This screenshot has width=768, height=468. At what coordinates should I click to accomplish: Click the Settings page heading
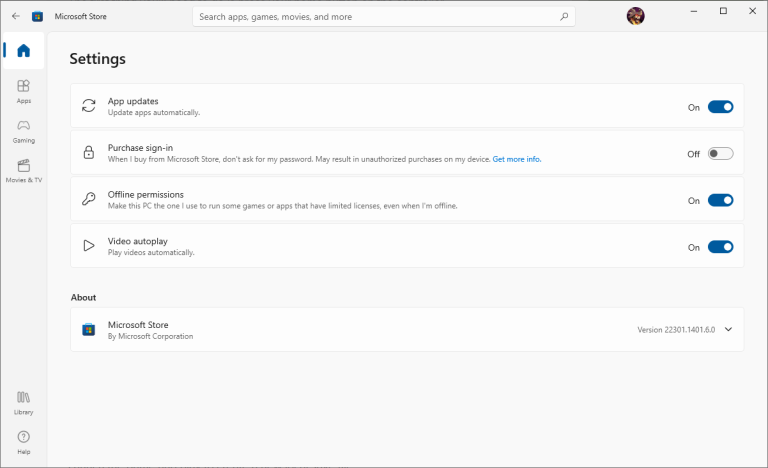97,59
